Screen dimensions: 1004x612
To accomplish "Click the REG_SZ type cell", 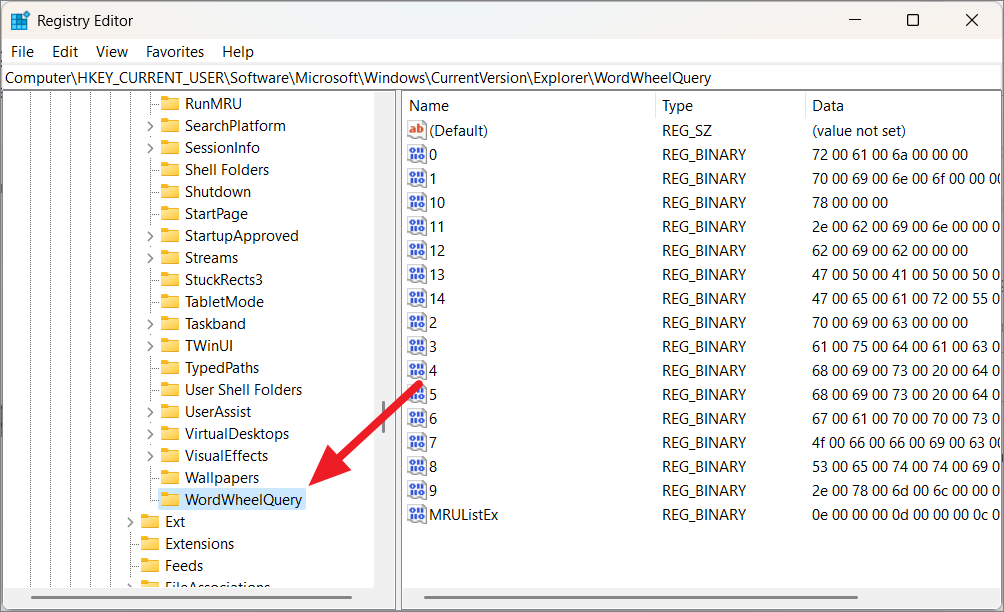I will click(686, 131).
